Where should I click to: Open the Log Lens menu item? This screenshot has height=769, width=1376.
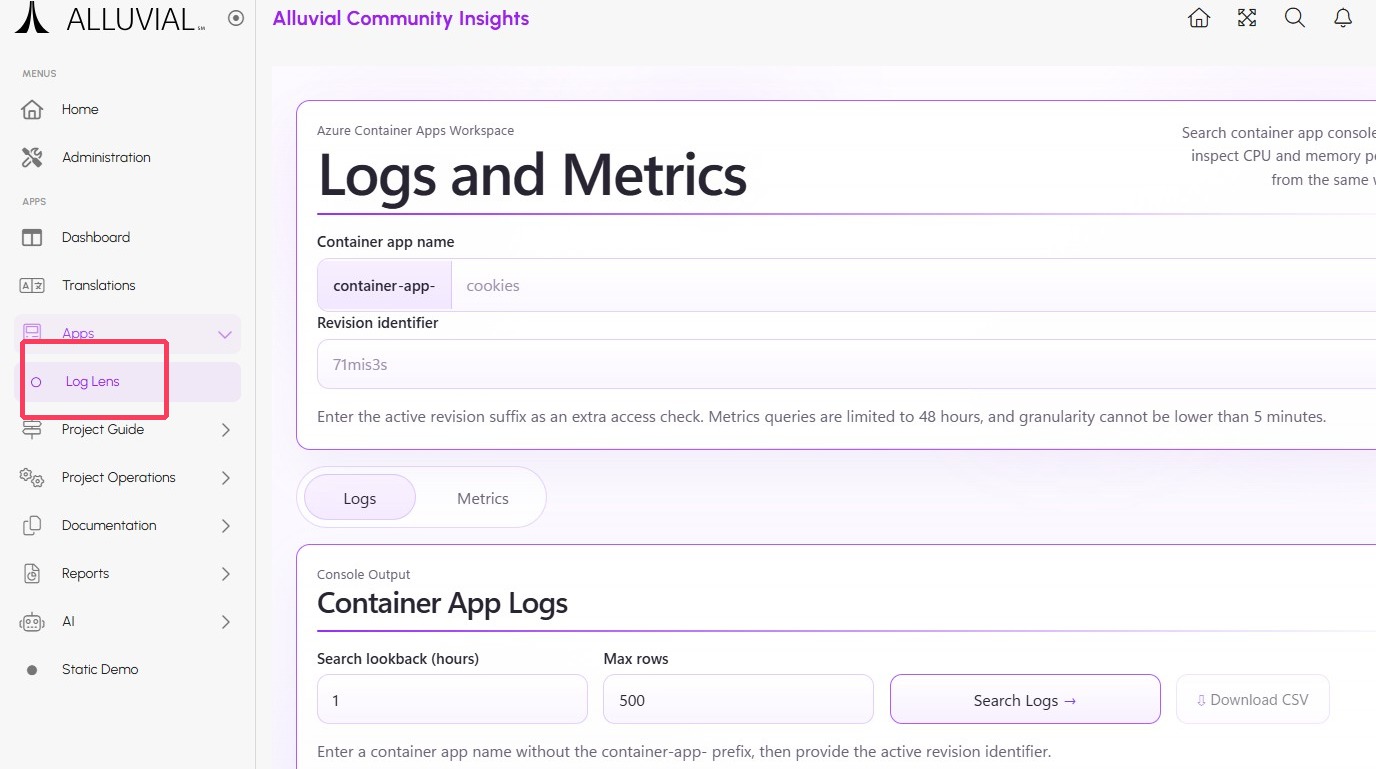[x=128, y=382]
